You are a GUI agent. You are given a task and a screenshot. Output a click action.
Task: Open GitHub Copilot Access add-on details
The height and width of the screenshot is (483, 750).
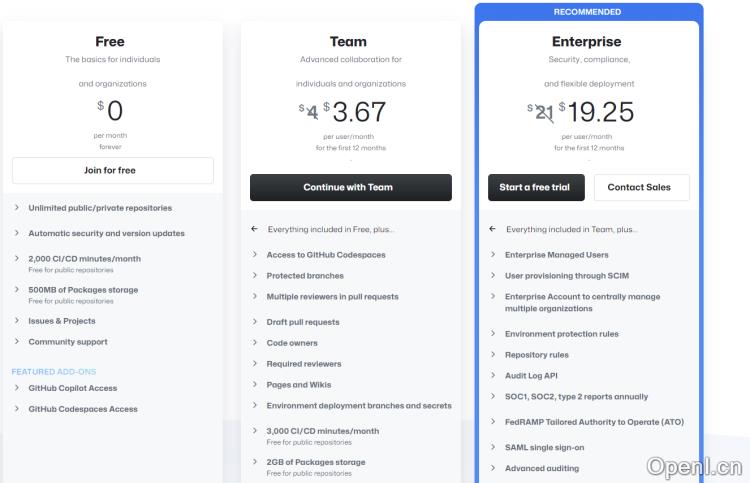tap(72, 388)
